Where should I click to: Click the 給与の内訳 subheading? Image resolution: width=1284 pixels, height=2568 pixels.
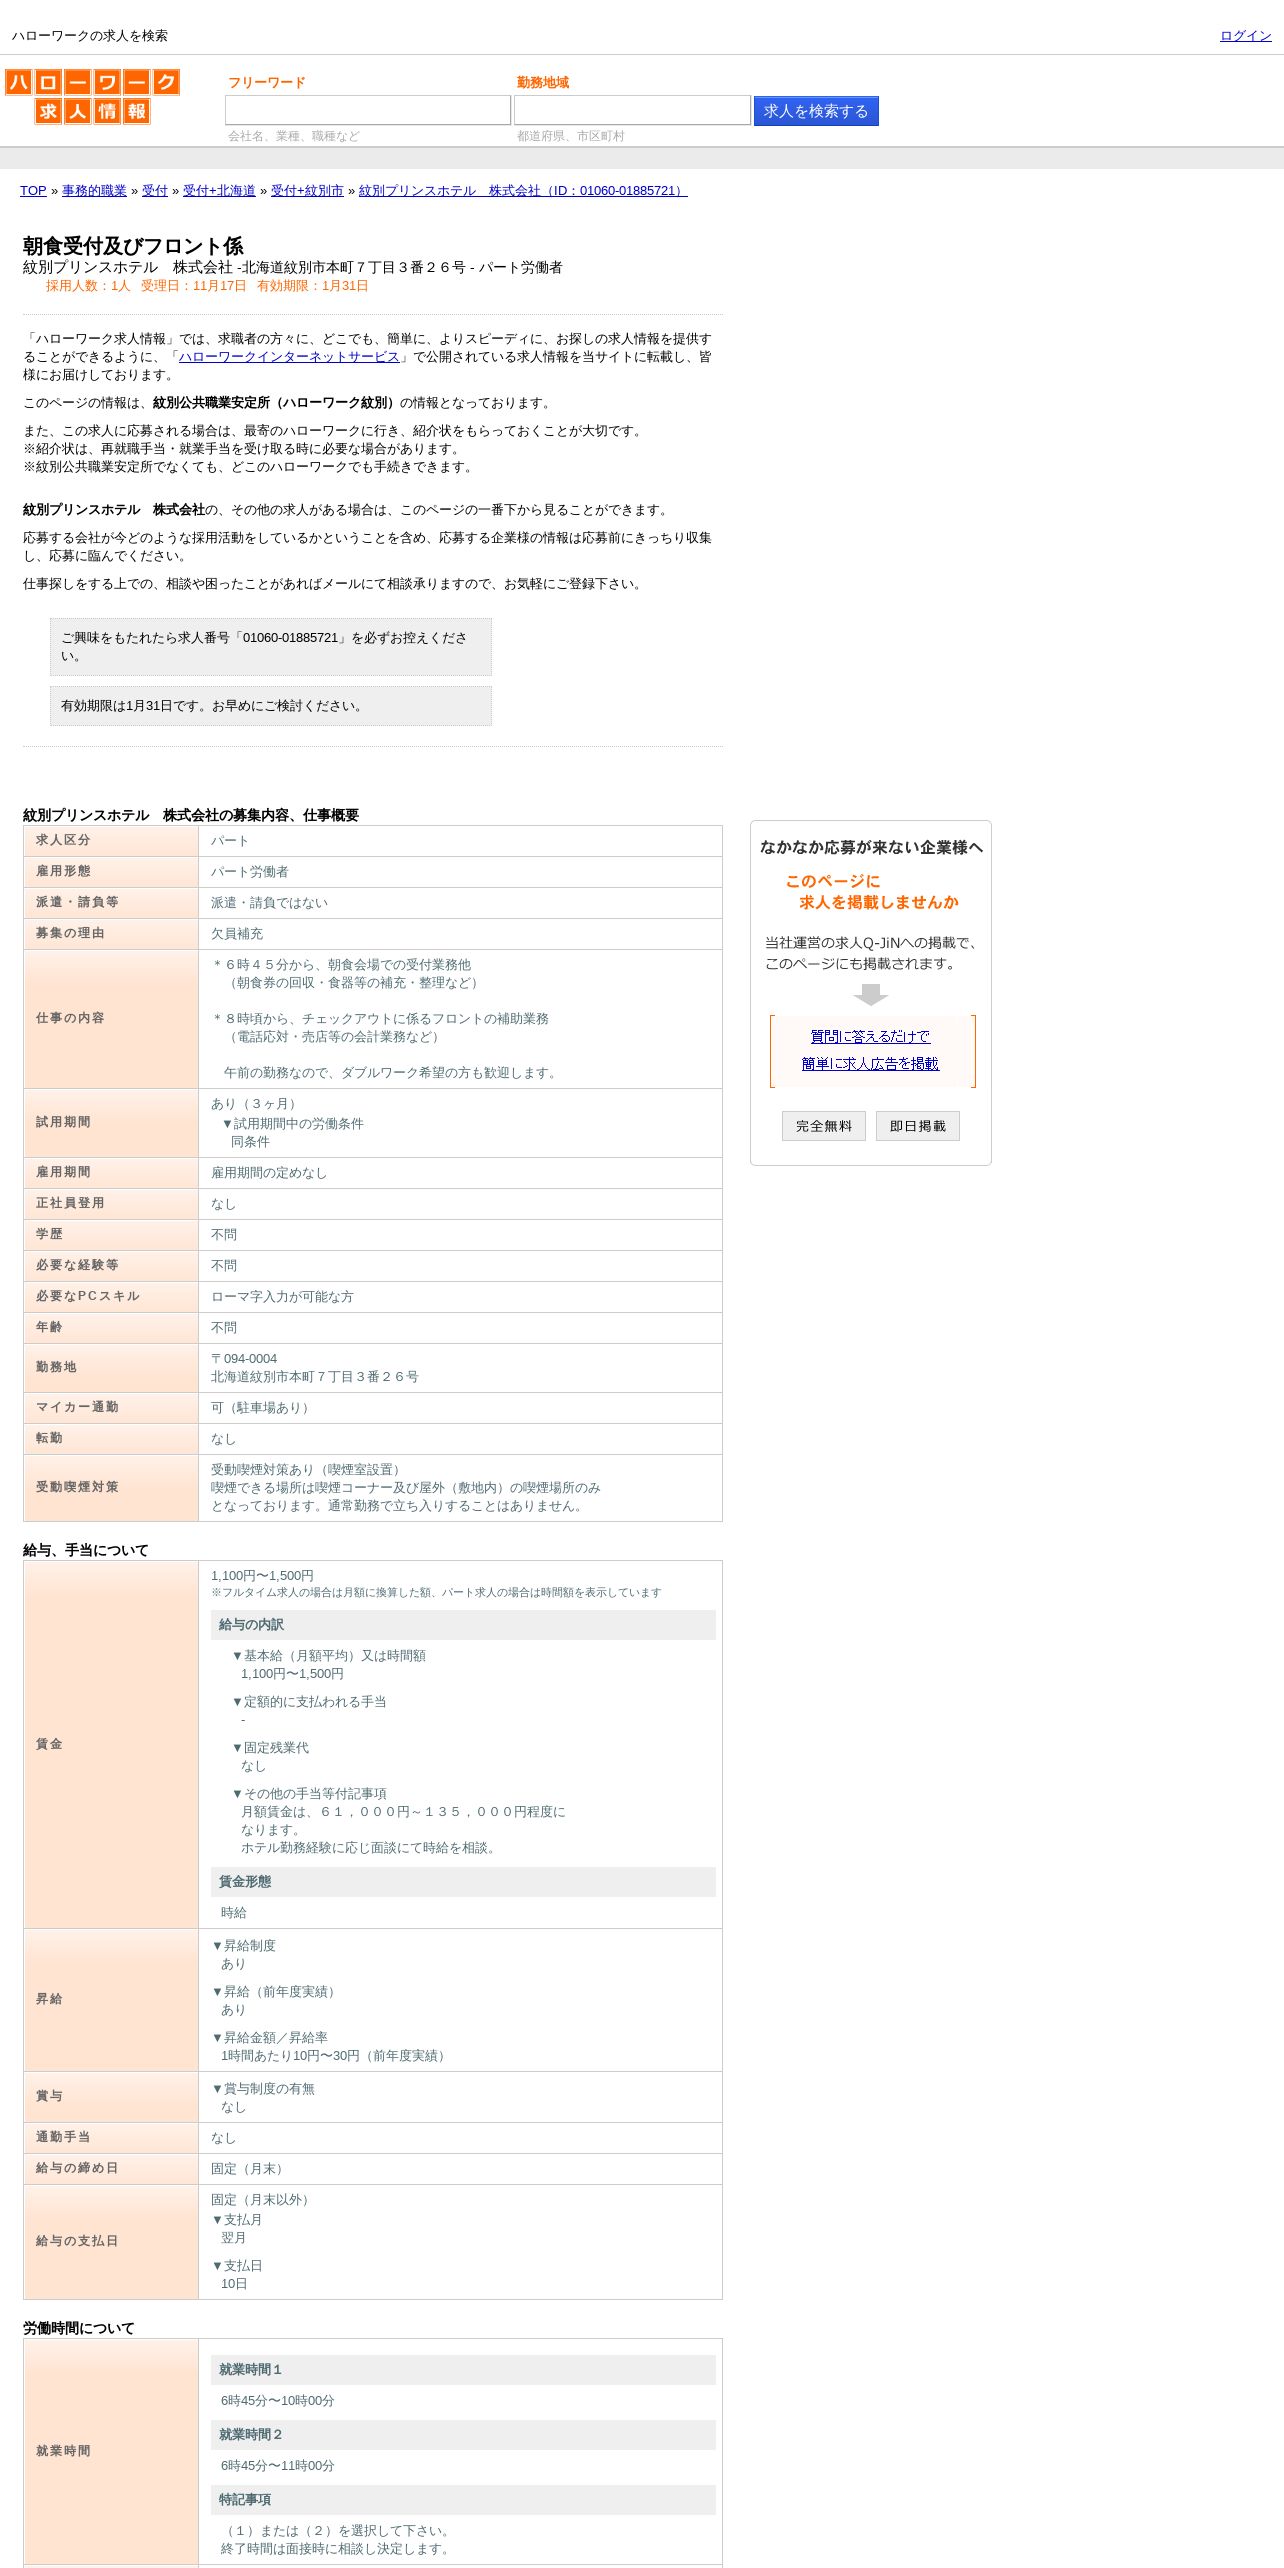463,1625
